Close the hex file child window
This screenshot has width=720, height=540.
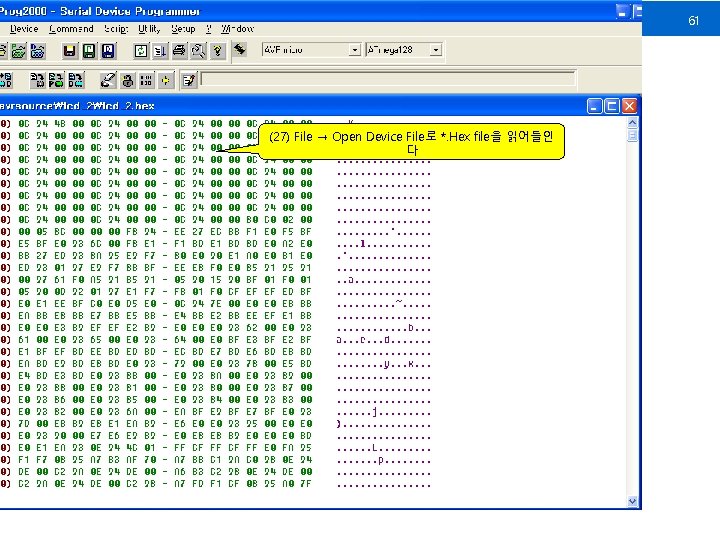pyautogui.click(x=629, y=107)
